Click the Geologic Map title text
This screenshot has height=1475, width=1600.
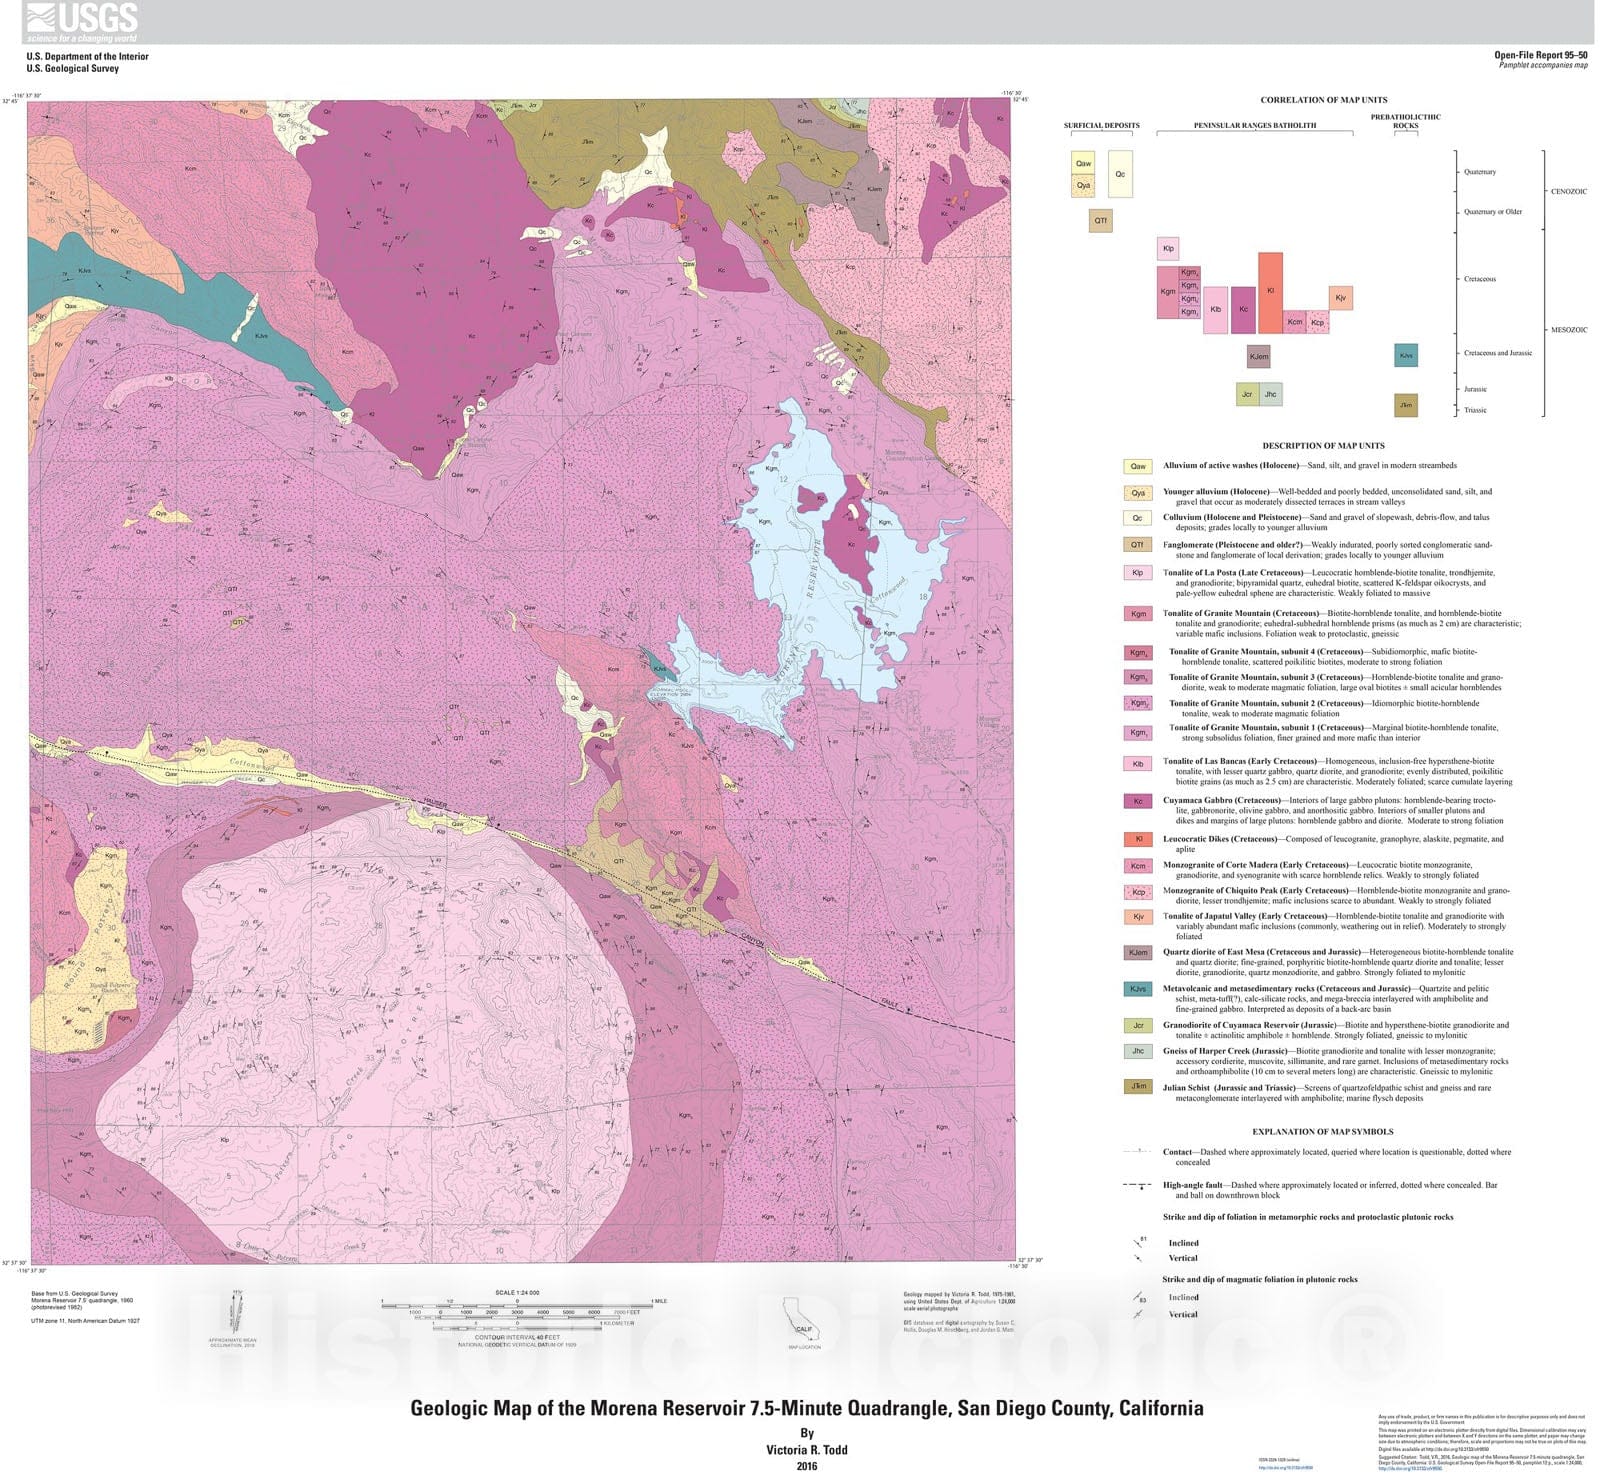pos(806,1408)
